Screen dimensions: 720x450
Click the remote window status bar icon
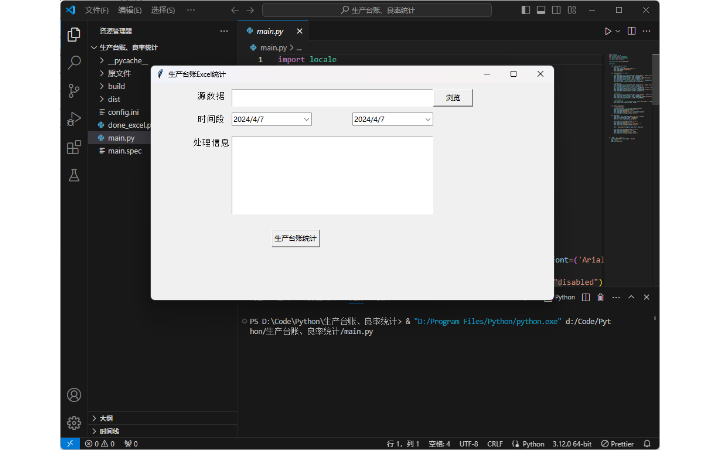pyautogui.click(x=70, y=444)
